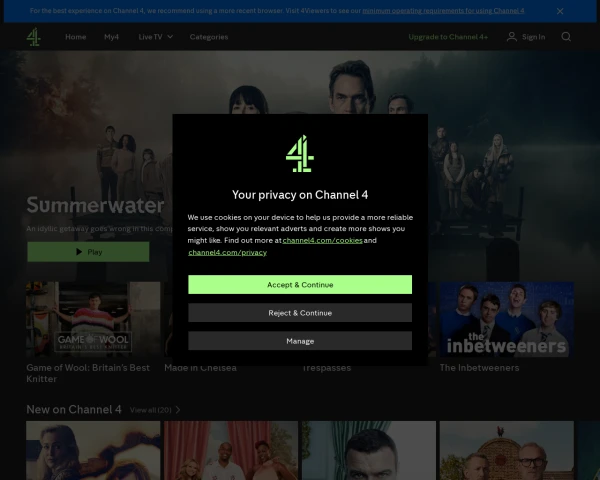Open the Game of Wool thumbnail

click(93, 320)
